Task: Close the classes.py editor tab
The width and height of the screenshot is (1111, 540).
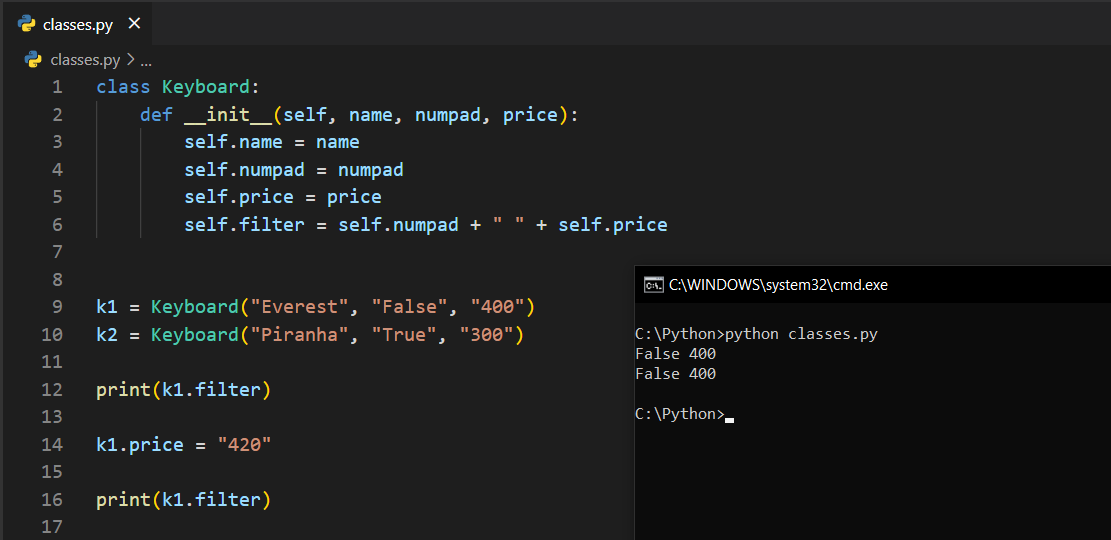Action: pyautogui.click(x=135, y=24)
